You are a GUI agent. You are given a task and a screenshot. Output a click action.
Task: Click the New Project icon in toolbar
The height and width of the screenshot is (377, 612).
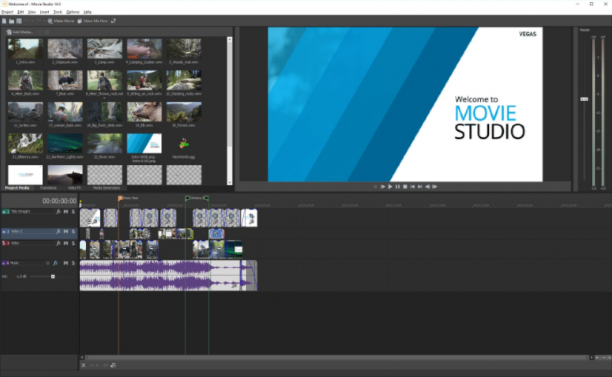pos(4,21)
